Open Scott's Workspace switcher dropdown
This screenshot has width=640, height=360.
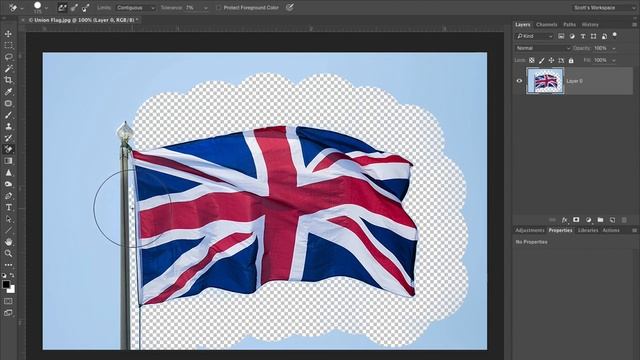coord(603,8)
